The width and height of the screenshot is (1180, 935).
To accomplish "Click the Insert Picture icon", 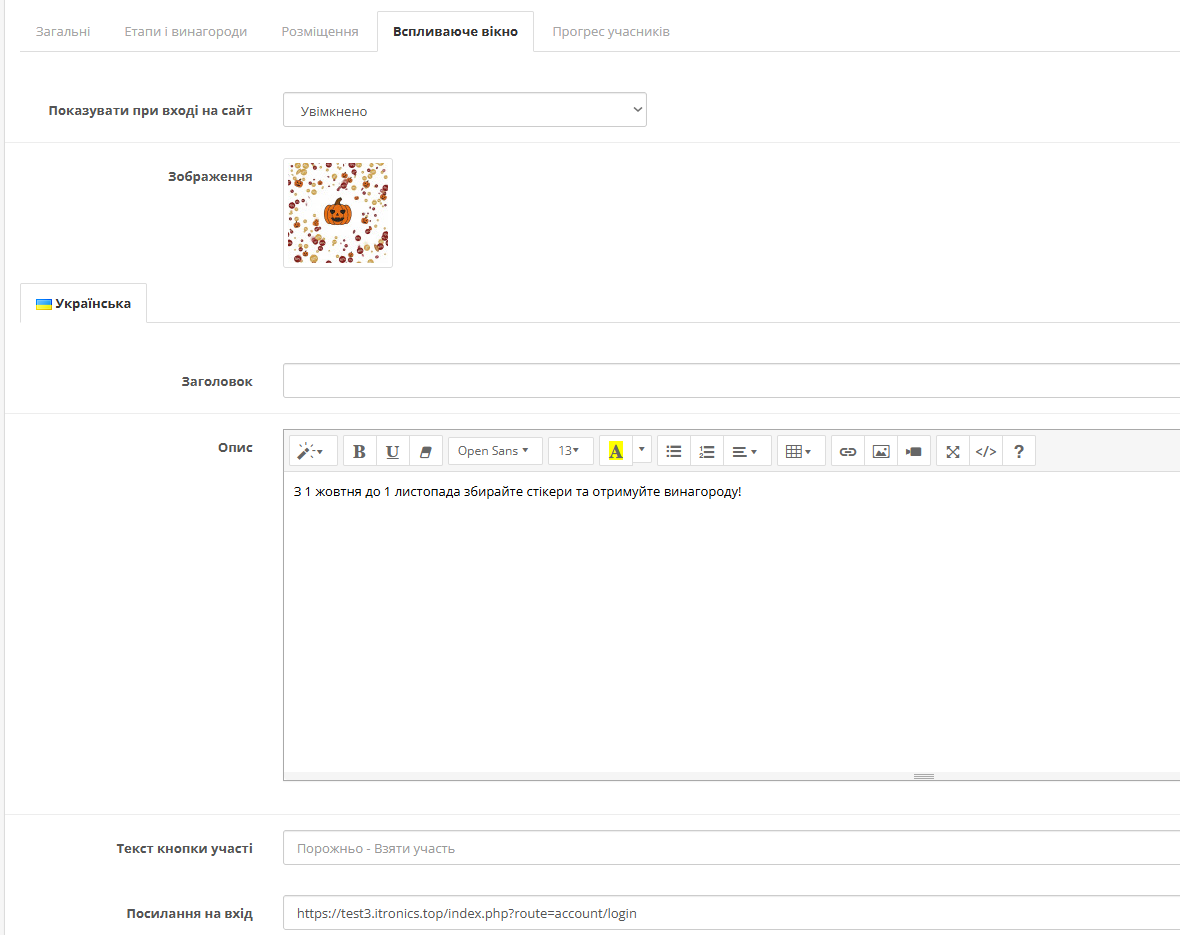I will coord(881,451).
